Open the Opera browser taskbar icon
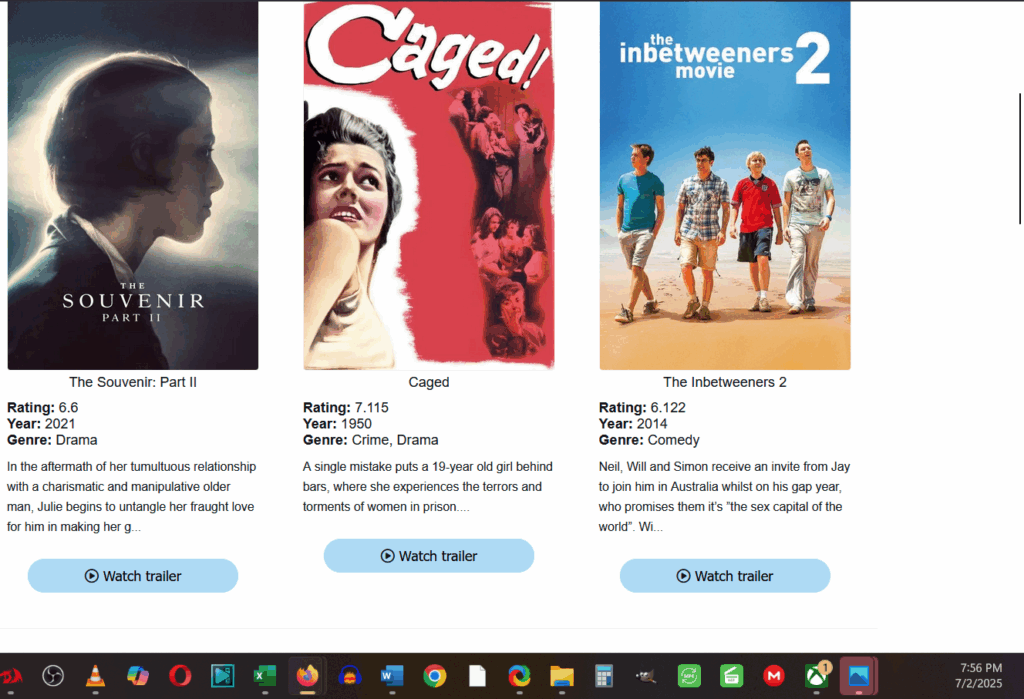 click(180, 675)
